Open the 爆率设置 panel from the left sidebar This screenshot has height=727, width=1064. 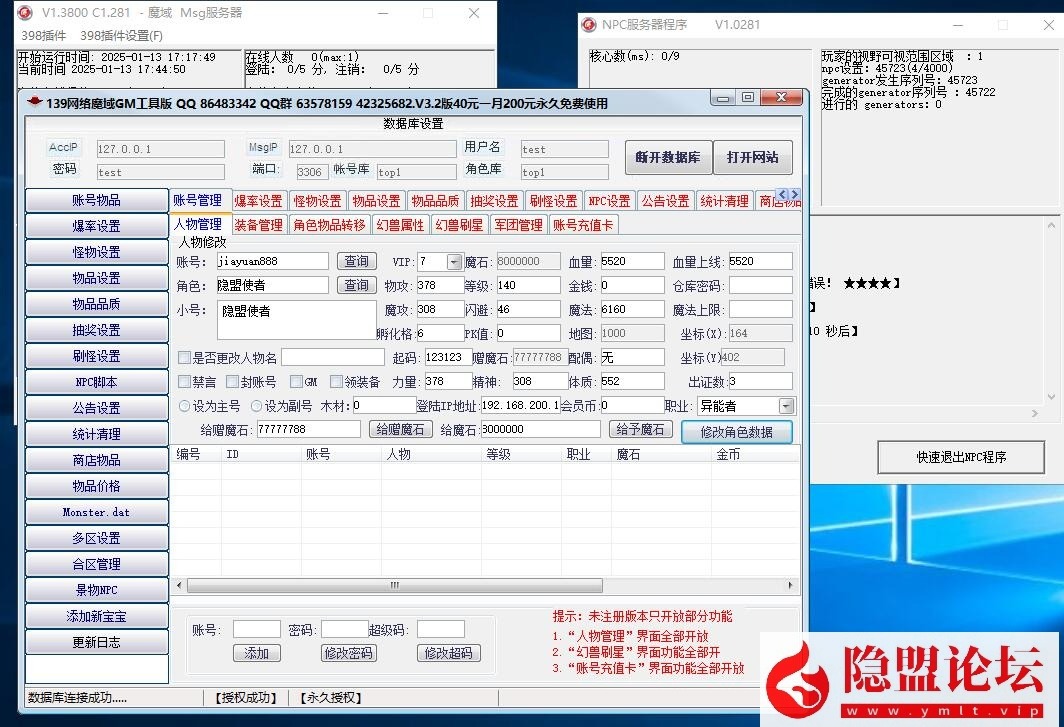[96, 226]
